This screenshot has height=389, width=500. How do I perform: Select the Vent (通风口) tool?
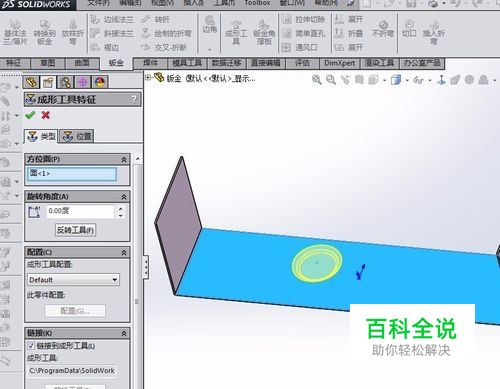(300, 47)
